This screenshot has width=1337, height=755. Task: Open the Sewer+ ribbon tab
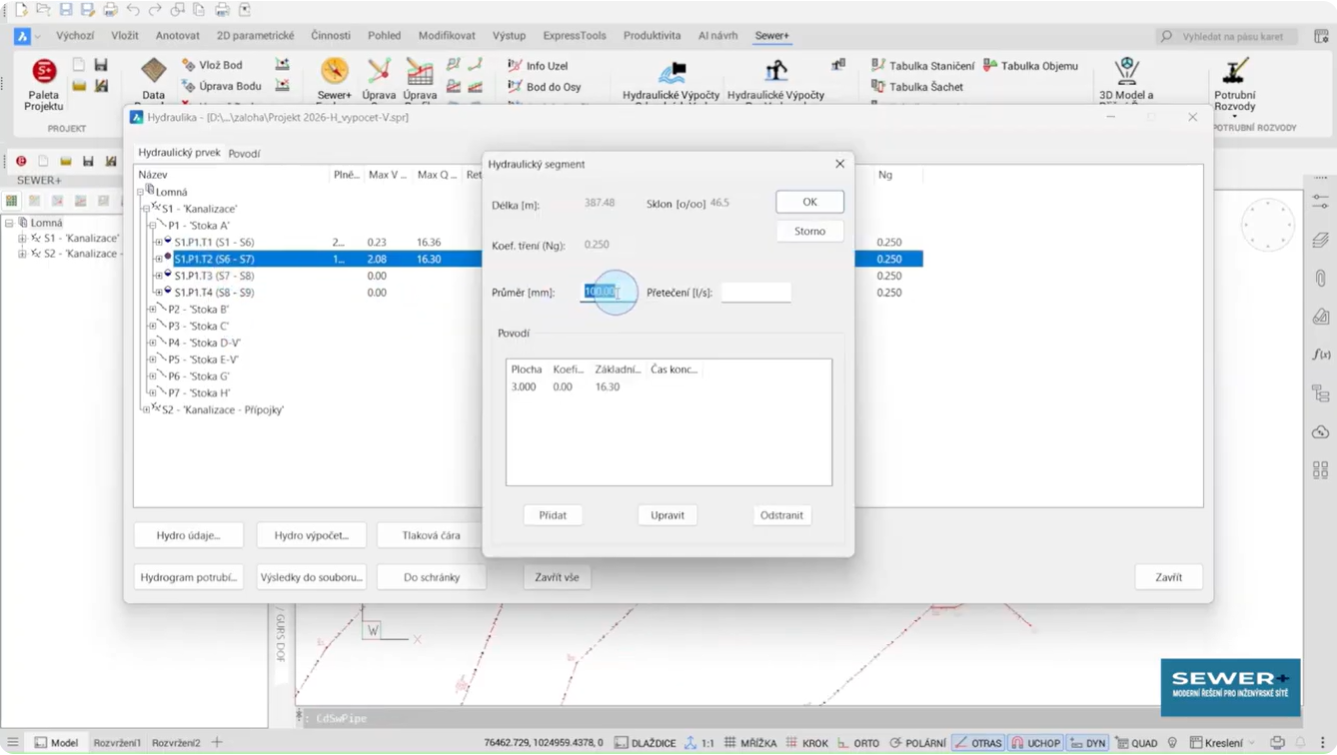click(771, 36)
